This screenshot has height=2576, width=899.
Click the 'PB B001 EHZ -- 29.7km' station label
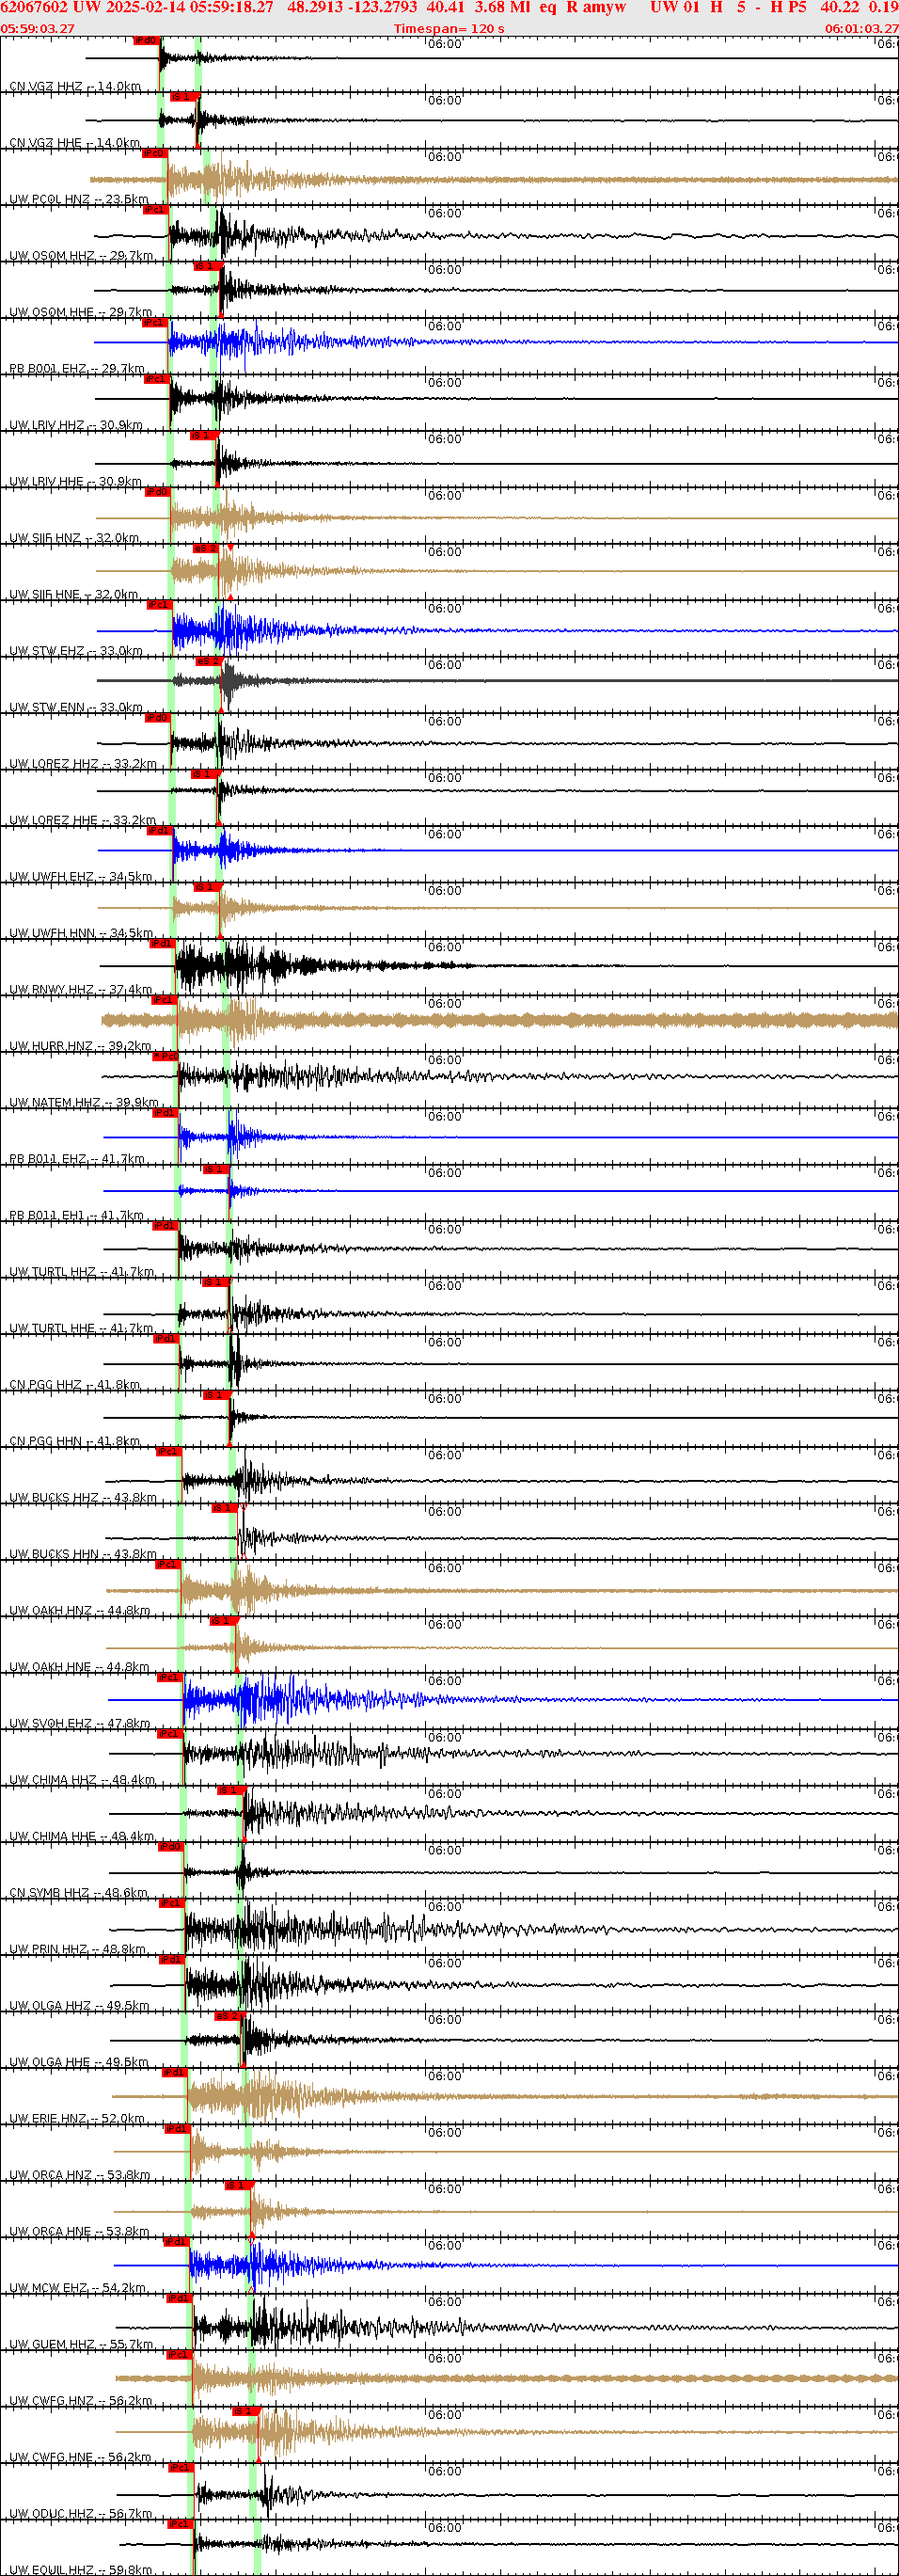(77, 369)
